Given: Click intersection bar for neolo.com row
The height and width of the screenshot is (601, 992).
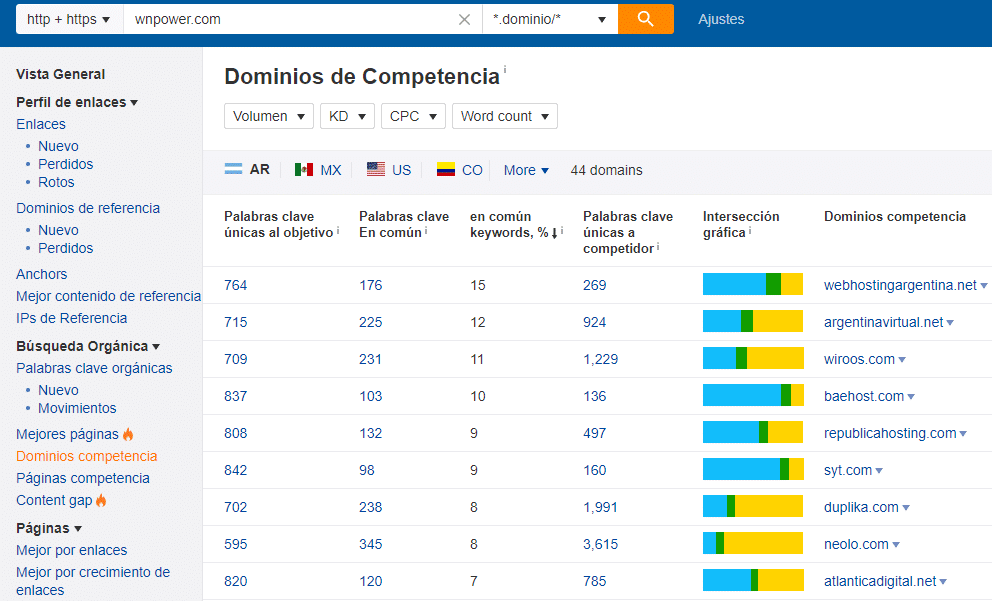Looking at the screenshot, I should 753,543.
